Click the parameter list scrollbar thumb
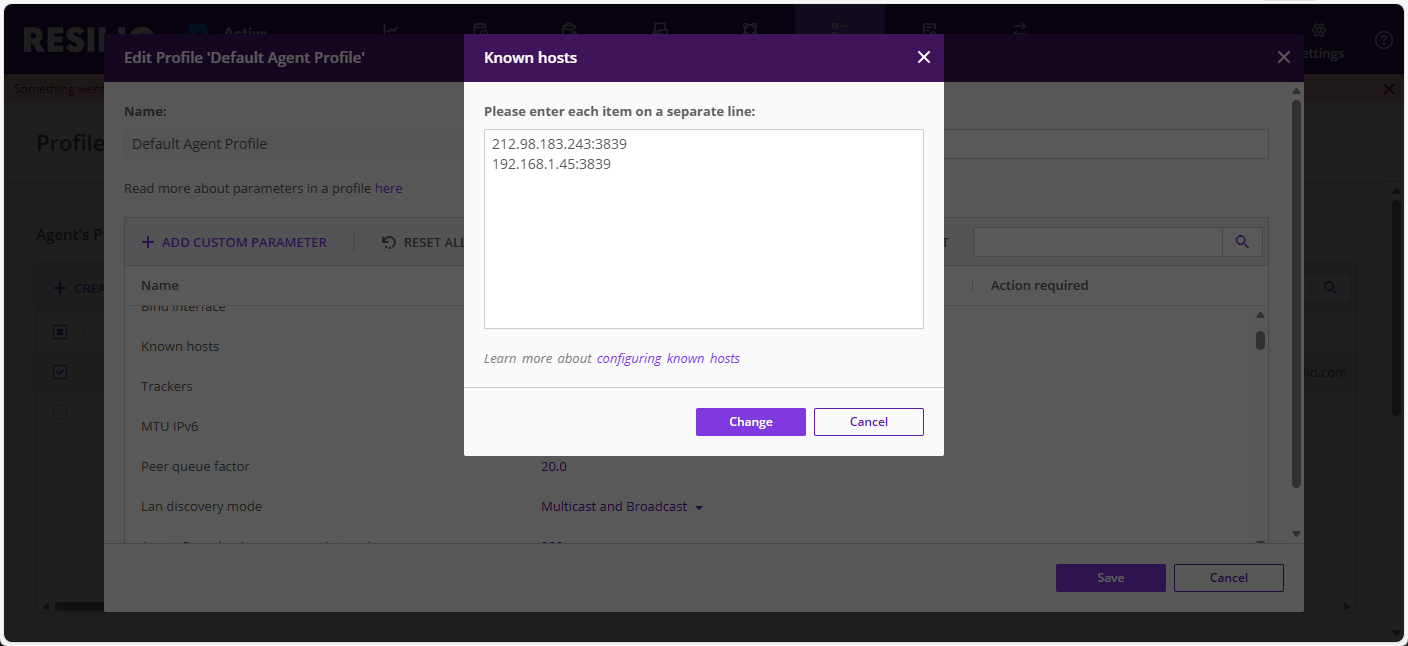 coord(1261,340)
